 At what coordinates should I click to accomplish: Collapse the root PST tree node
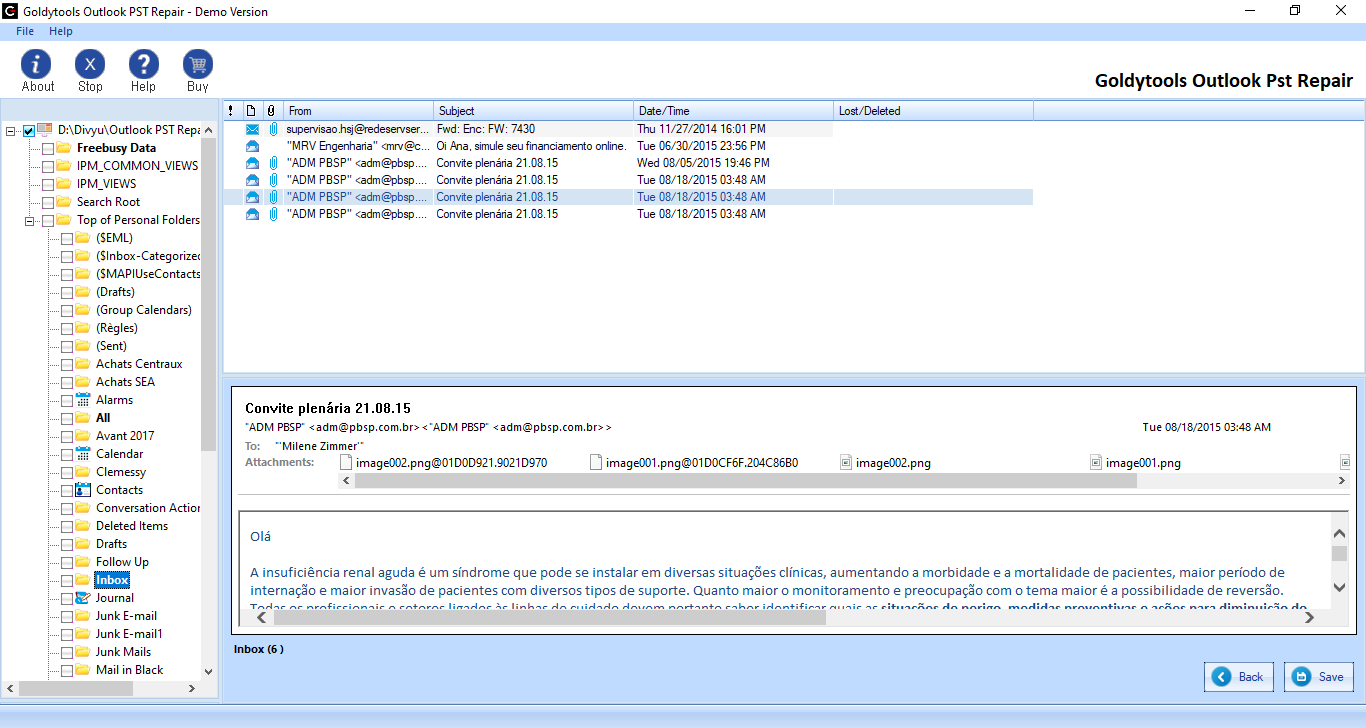click(x=12, y=131)
